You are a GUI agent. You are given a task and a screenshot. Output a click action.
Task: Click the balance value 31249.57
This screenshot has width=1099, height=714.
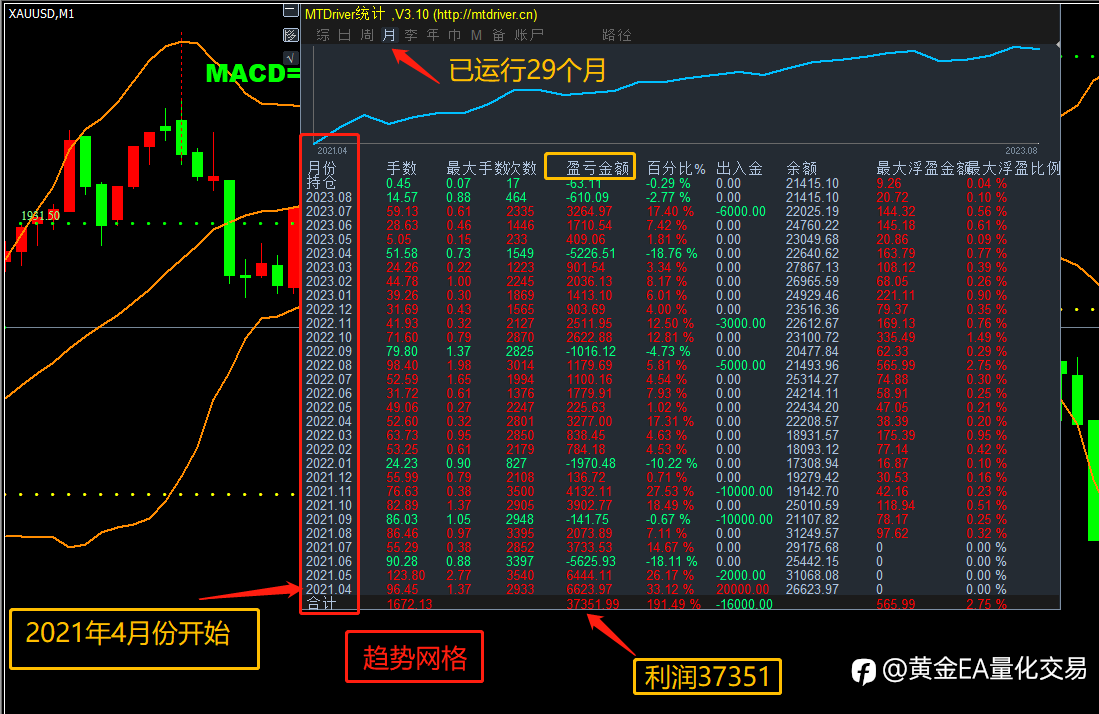coord(812,534)
